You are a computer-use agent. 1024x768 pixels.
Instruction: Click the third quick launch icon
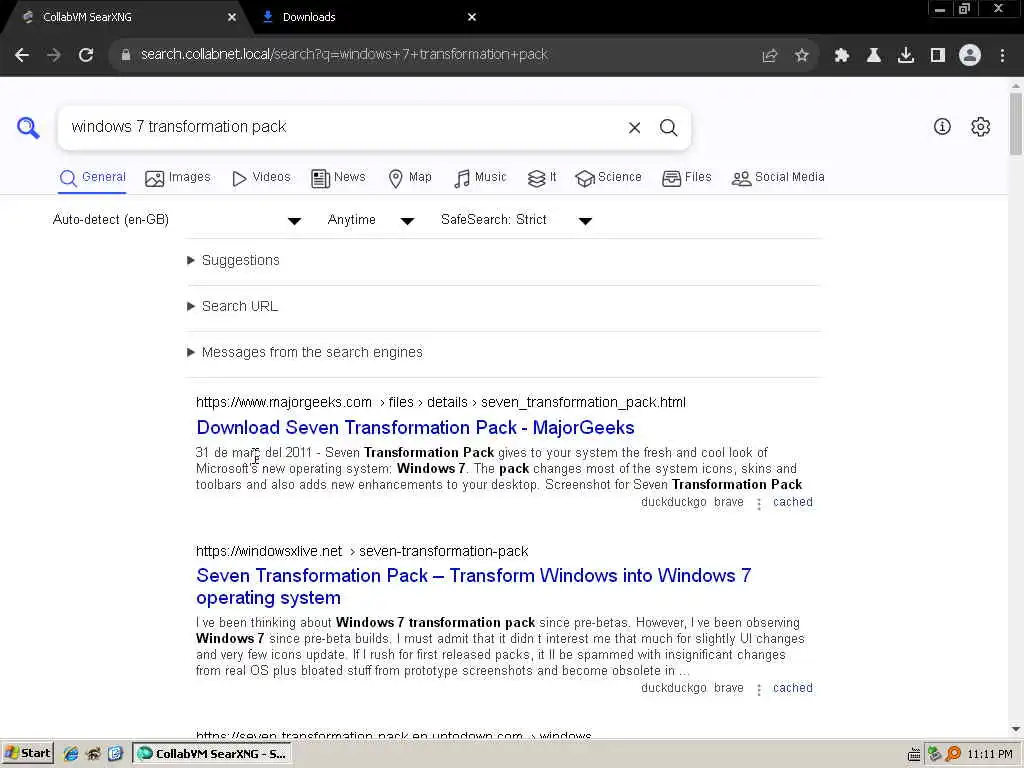116,754
